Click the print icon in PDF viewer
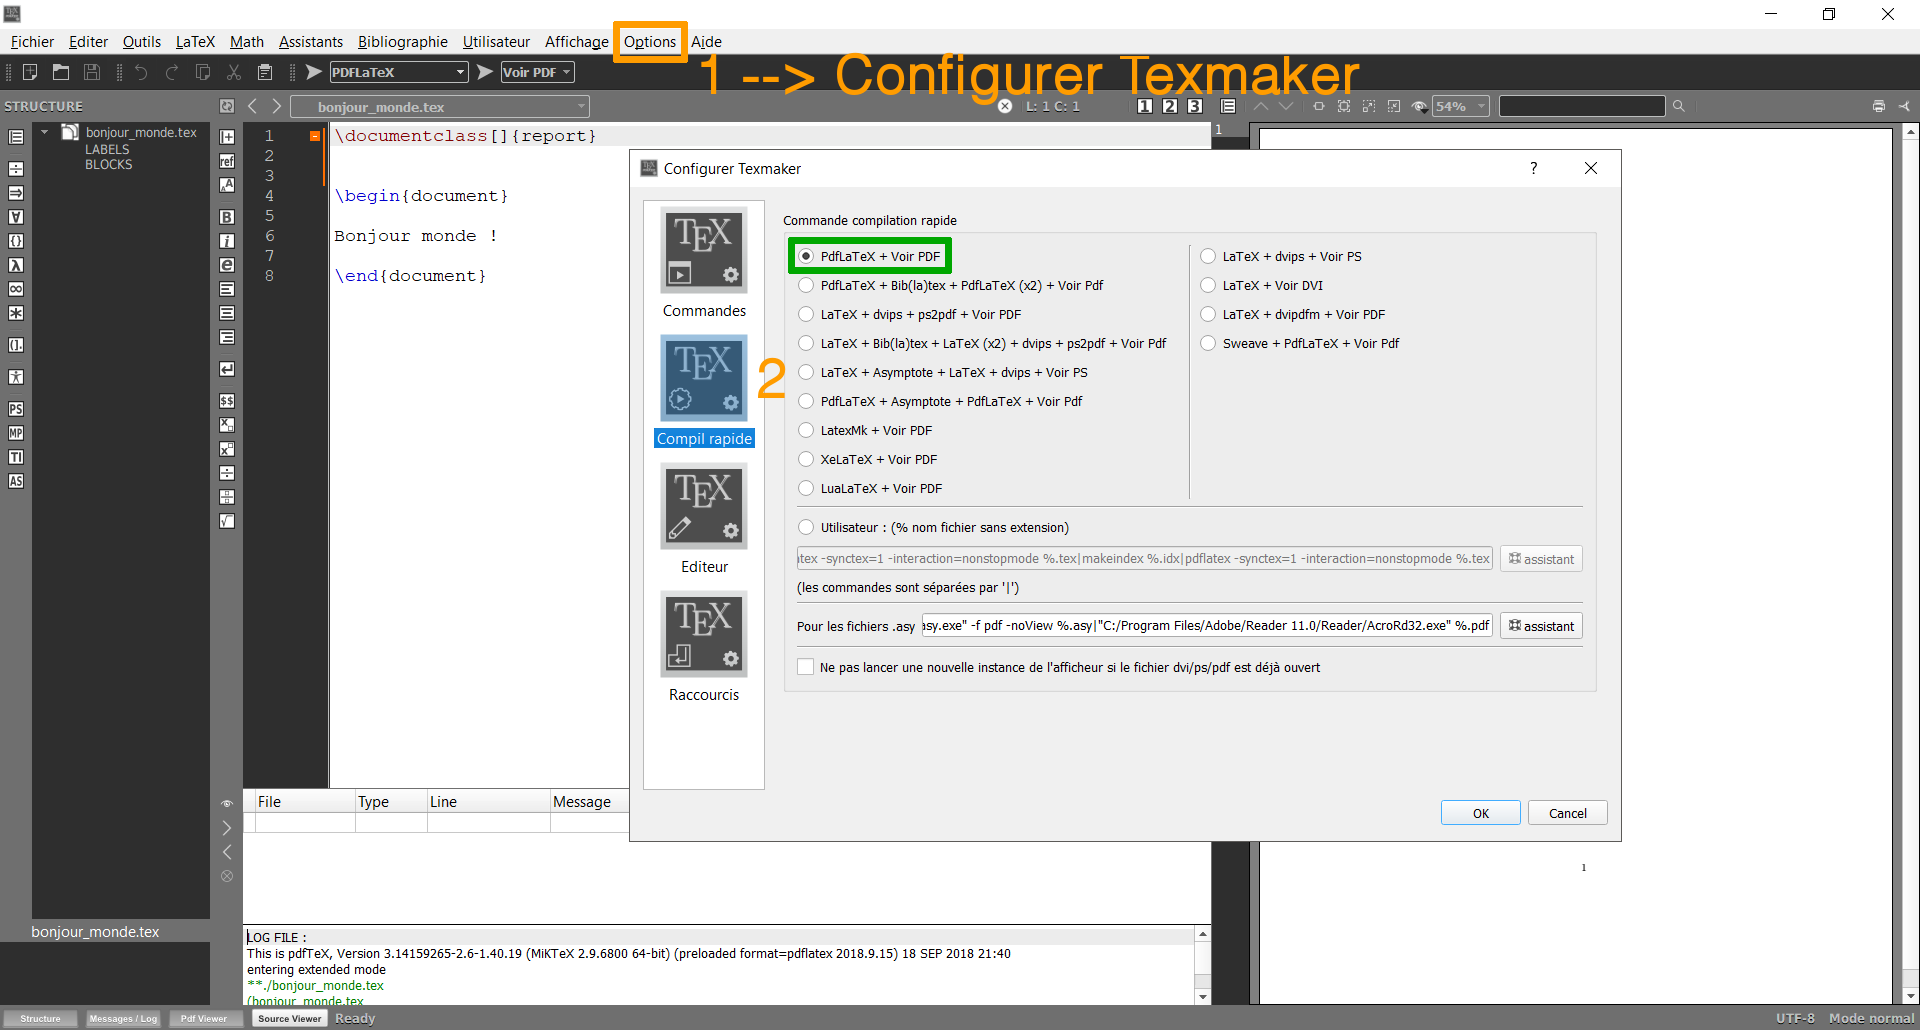 (1879, 106)
